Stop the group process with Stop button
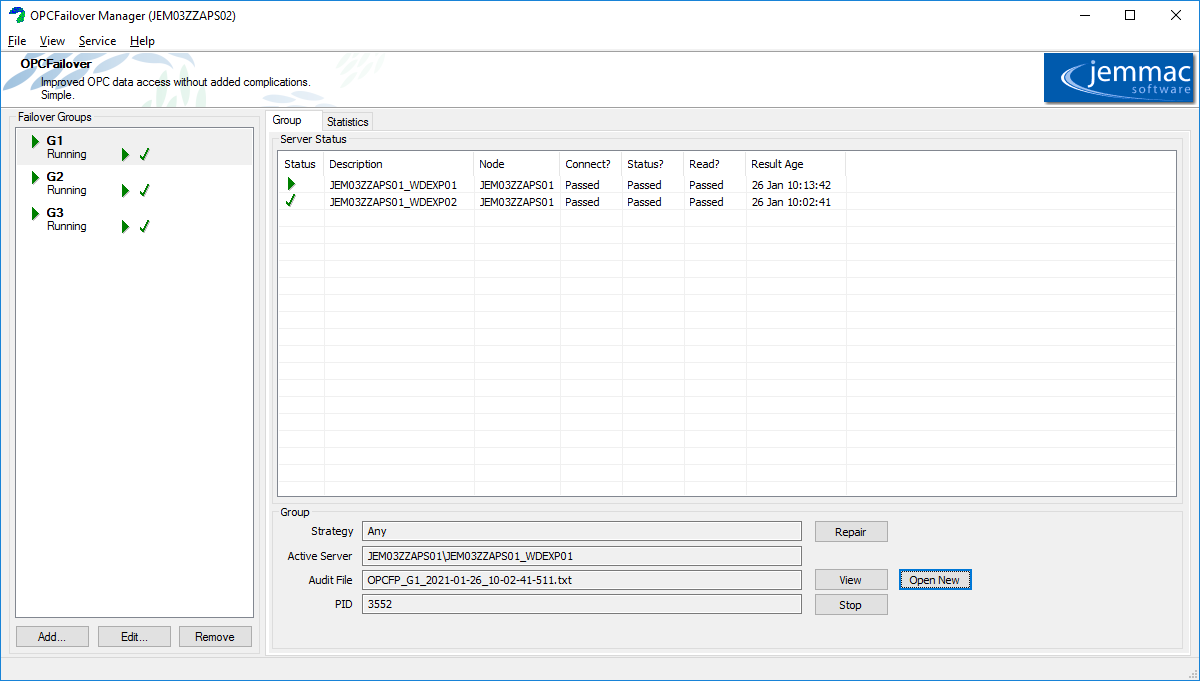Image resolution: width=1200 pixels, height=681 pixels. [x=850, y=605]
